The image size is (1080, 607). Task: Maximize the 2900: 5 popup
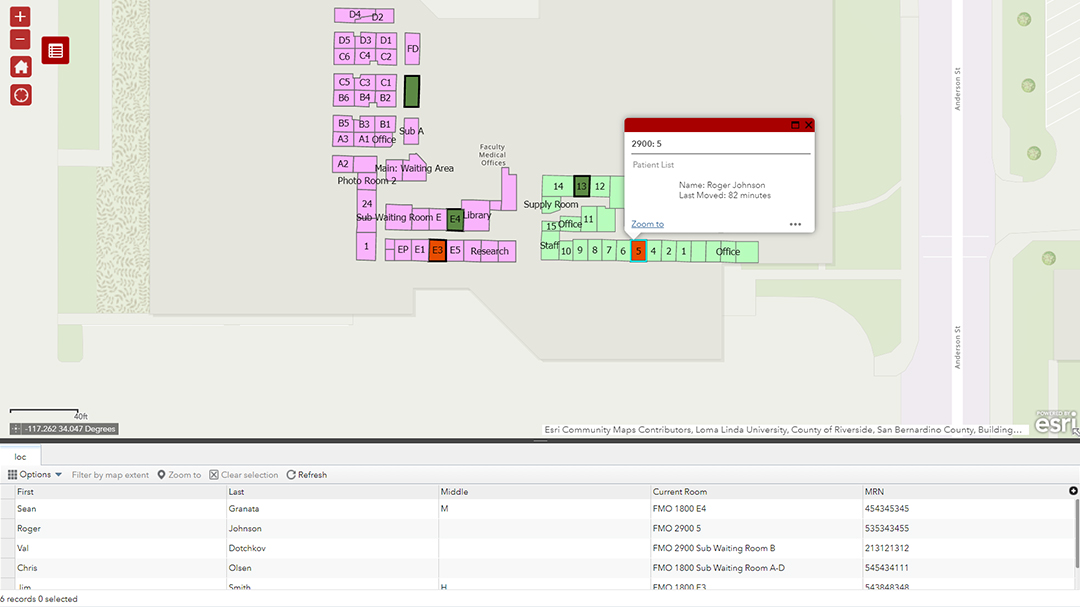tap(796, 125)
